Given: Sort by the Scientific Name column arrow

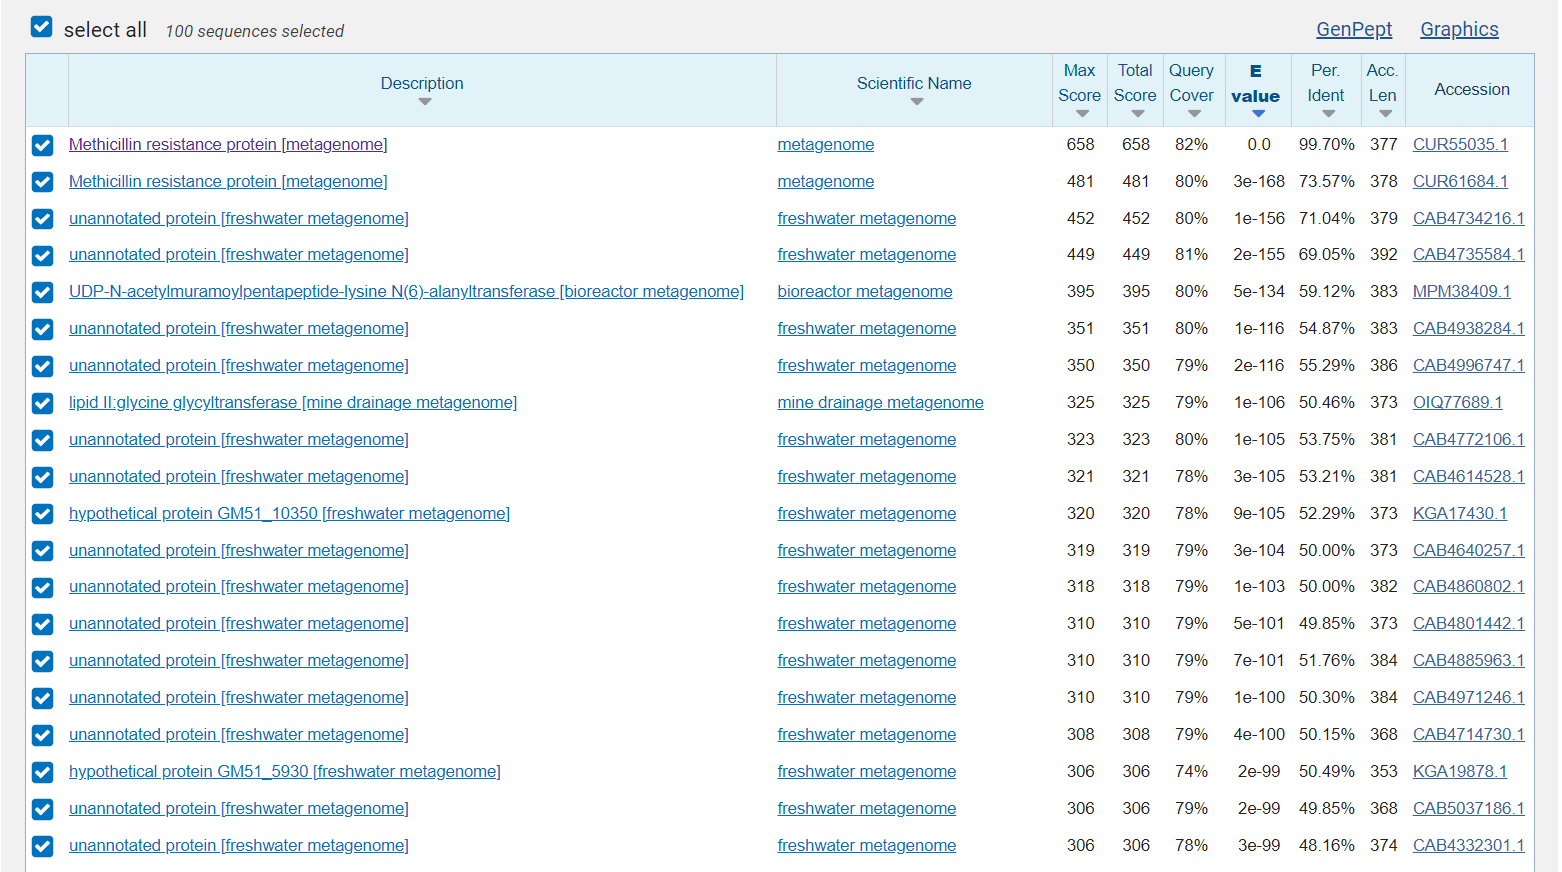Looking at the screenshot, I should [x=917, y=102].
